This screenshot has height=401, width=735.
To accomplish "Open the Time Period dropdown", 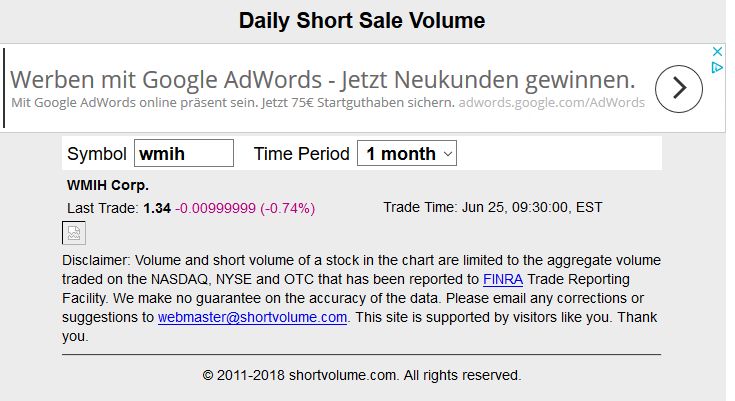I will click(407, 153).
